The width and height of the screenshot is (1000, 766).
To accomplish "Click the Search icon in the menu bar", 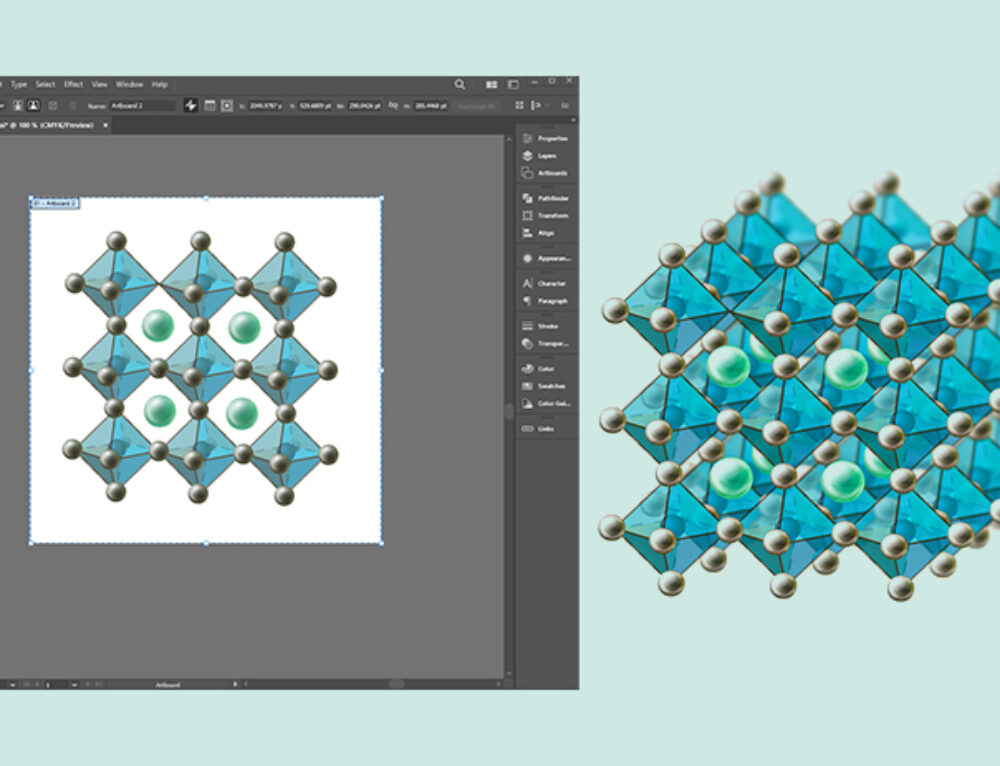I will [460, 84].
